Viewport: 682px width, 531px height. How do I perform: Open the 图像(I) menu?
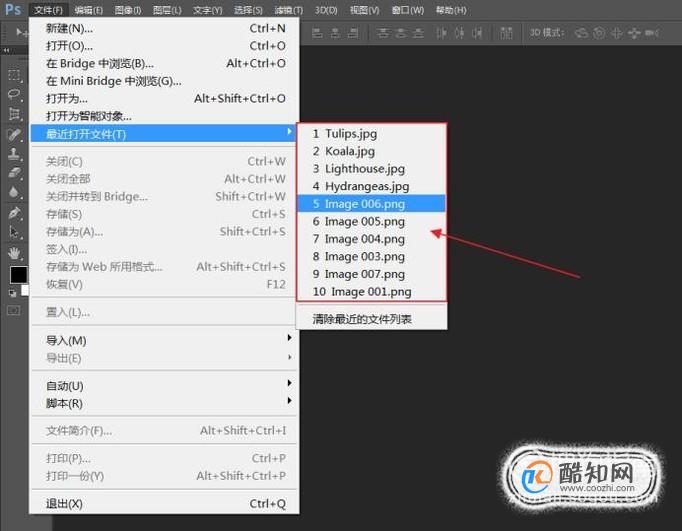tap(128, 10)
